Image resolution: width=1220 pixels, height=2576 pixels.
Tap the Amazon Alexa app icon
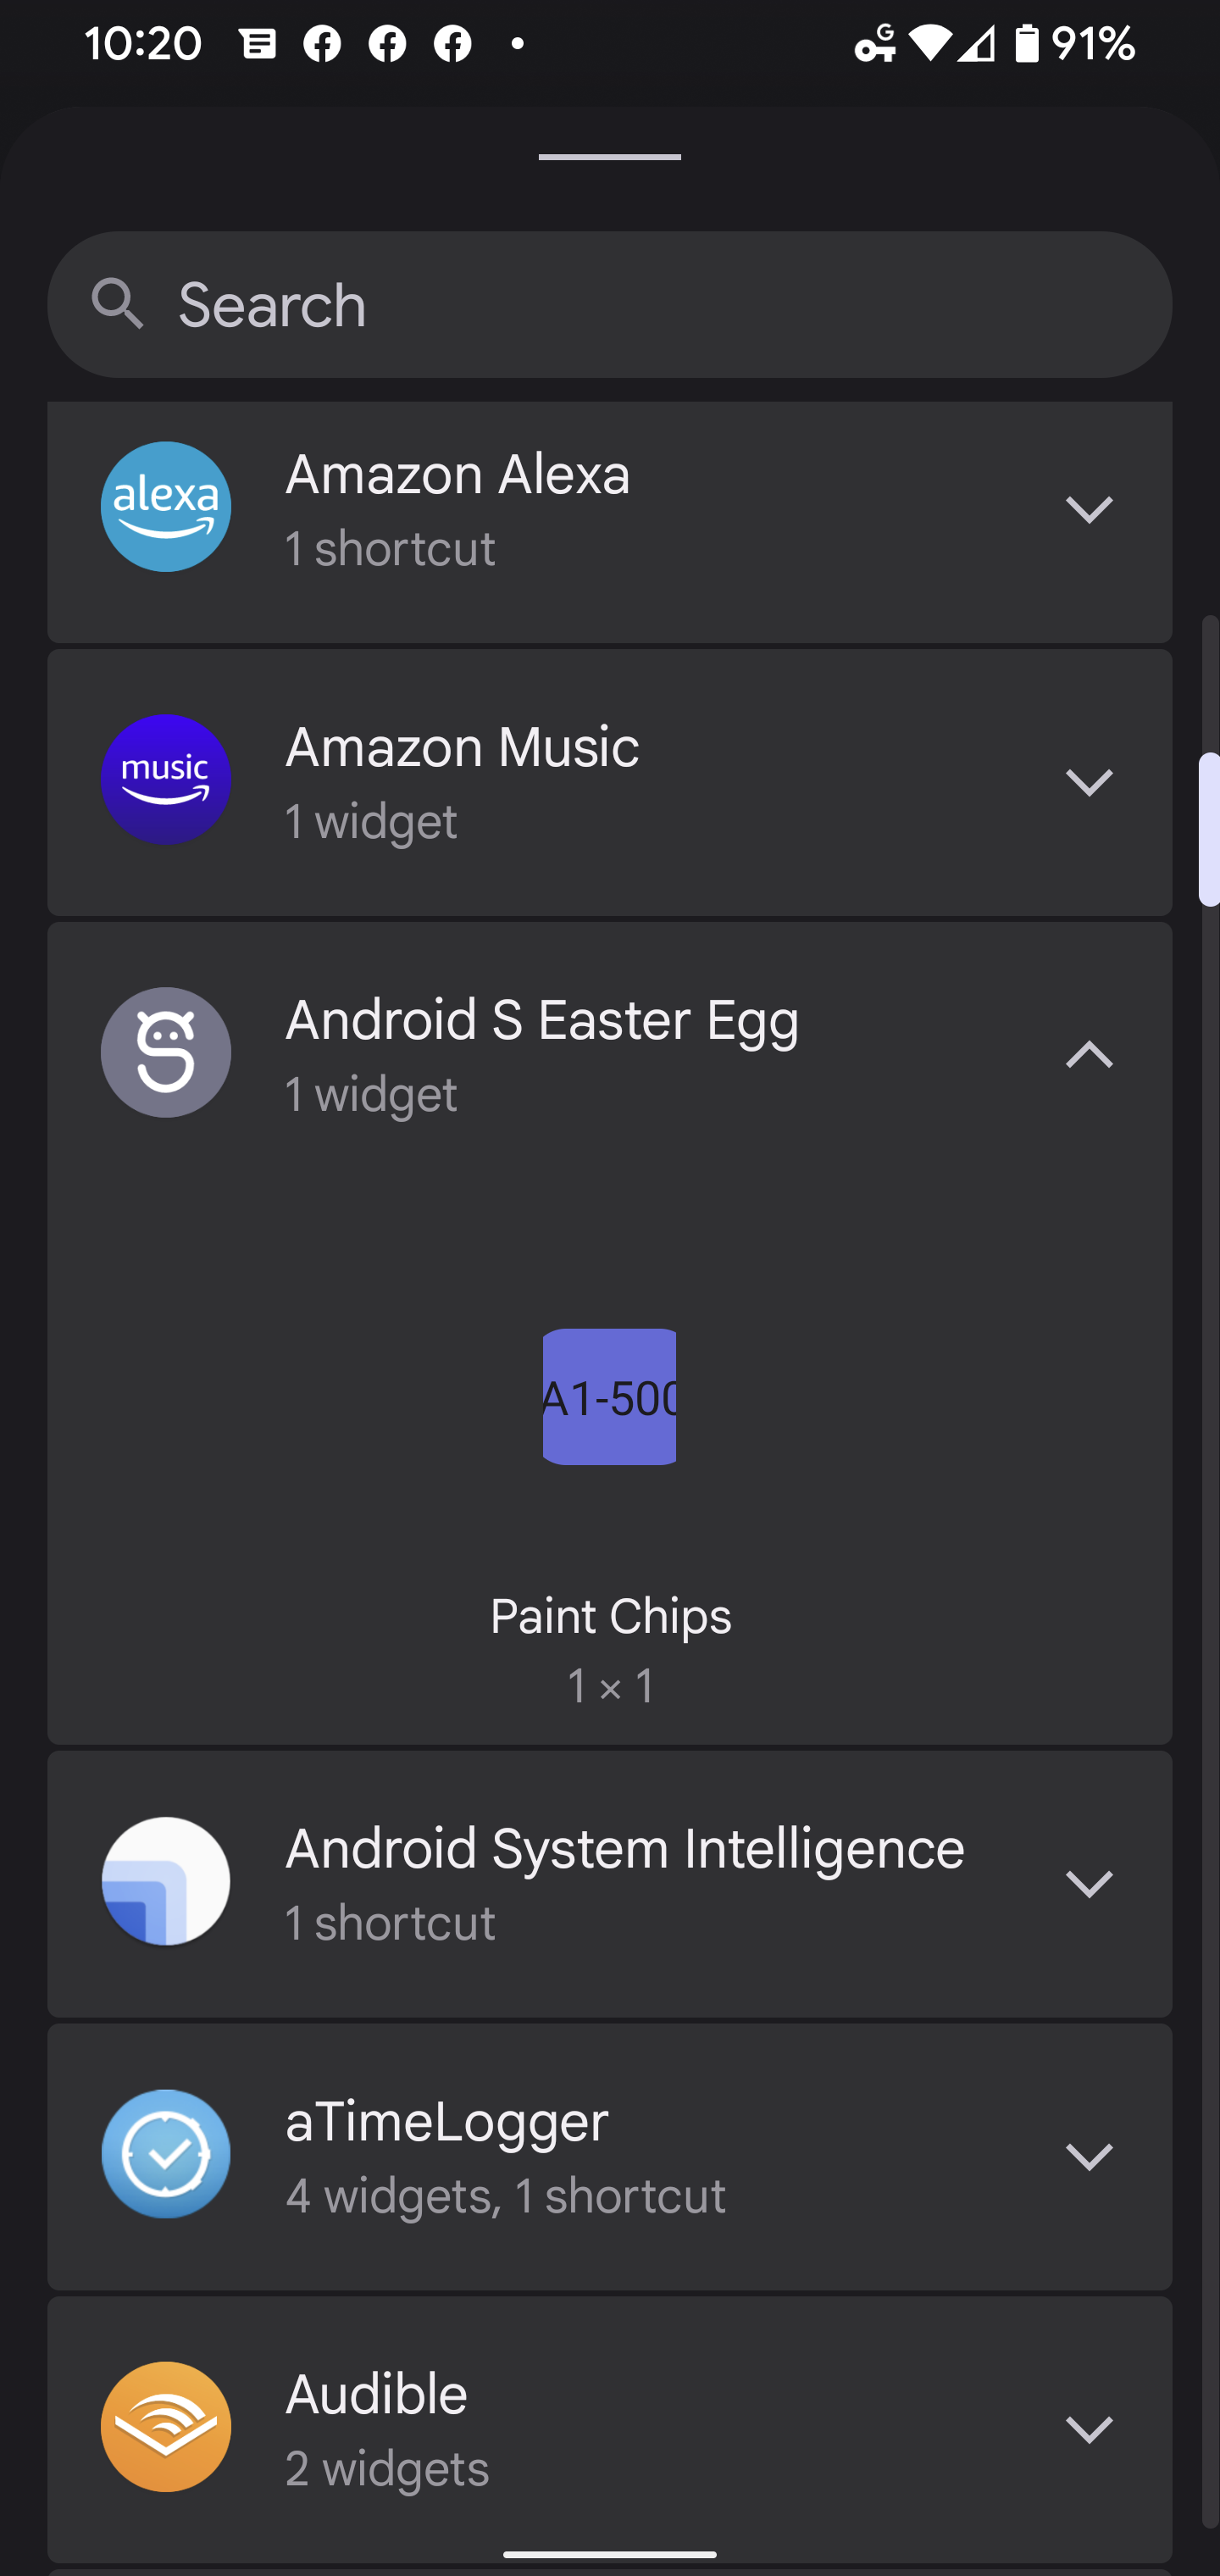tap(166, 507)
